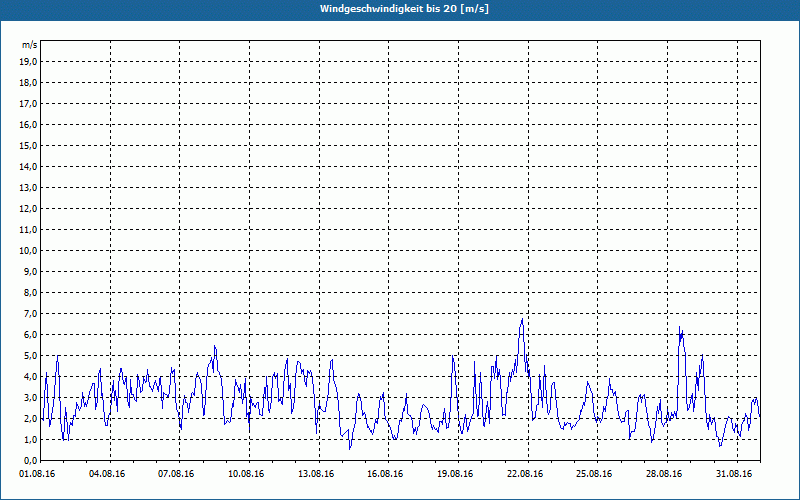Click the 07.08.16 date label
This screenshot has width=800, height=500.
(x=176, y=474)
